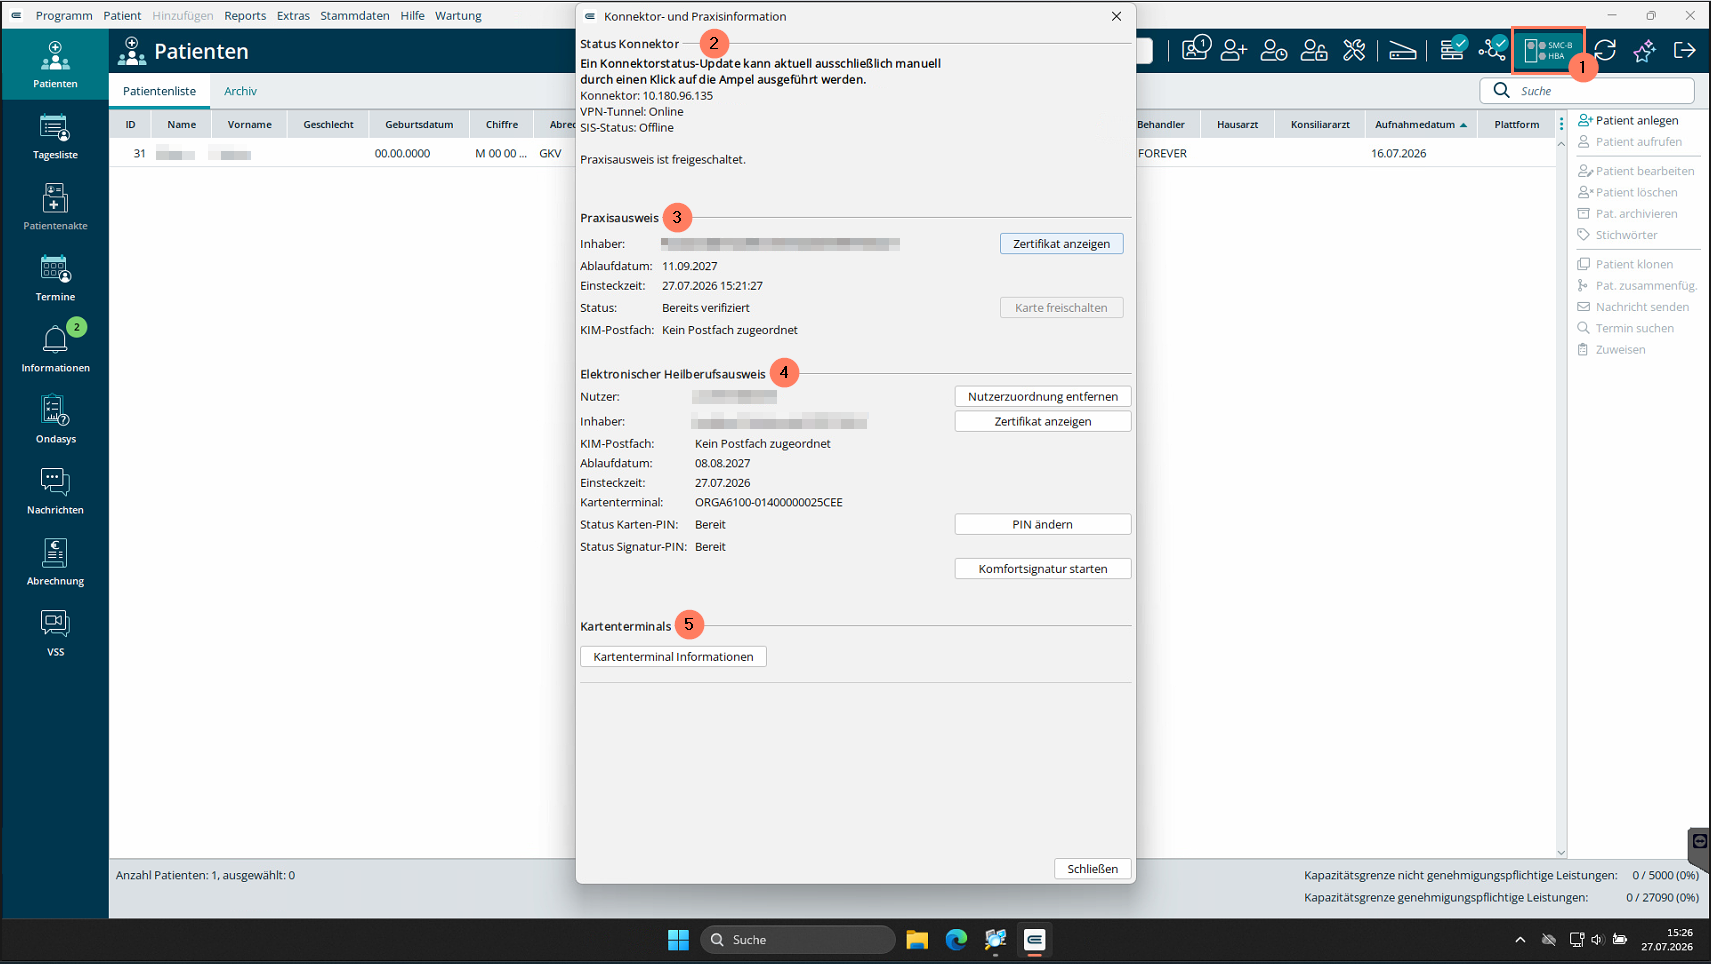The width and height of the screenshot is (1711, 964).
Task: Open the Tagesliste sidebar module
Action: pyautogui.click(x=55, y=136)
